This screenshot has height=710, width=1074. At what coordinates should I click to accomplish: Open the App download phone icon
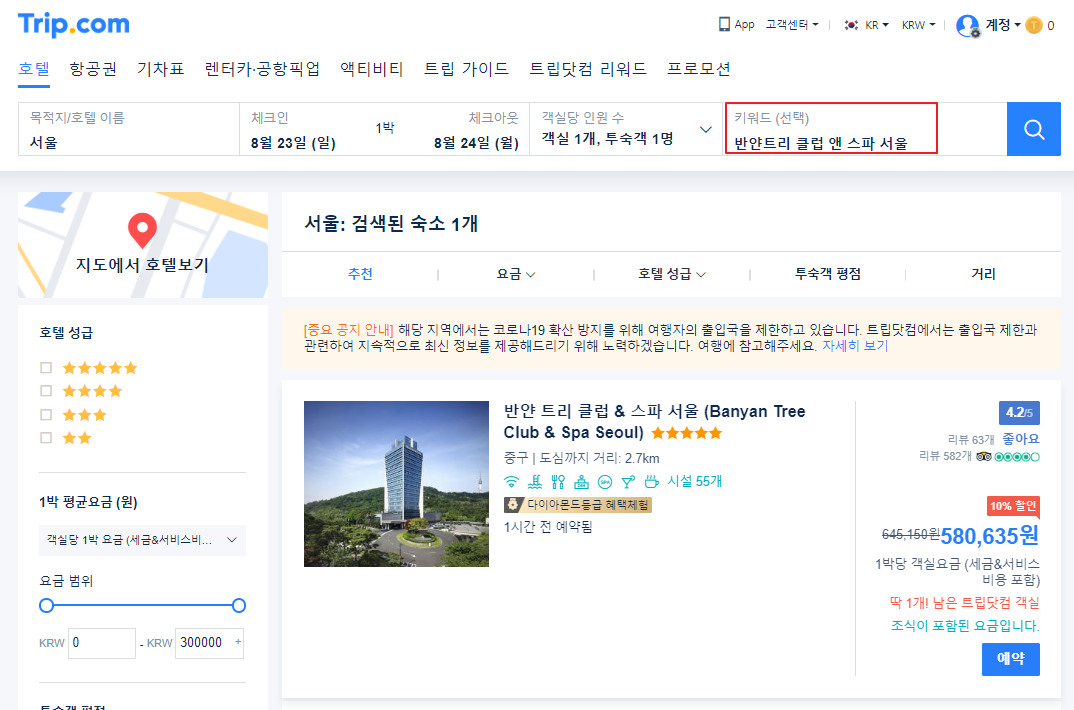[x=724, y=25]
